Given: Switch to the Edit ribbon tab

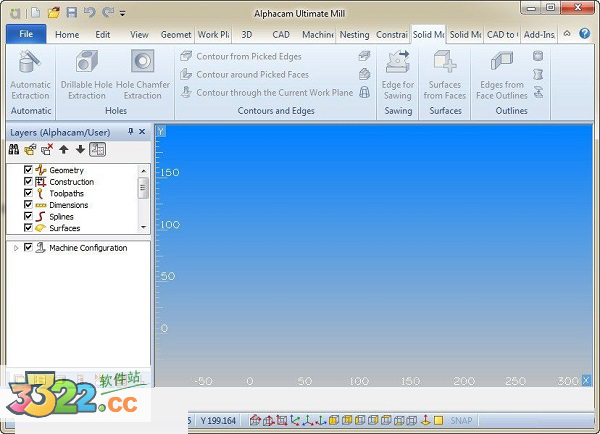Looking at the screenshot, I should point(103,34).
